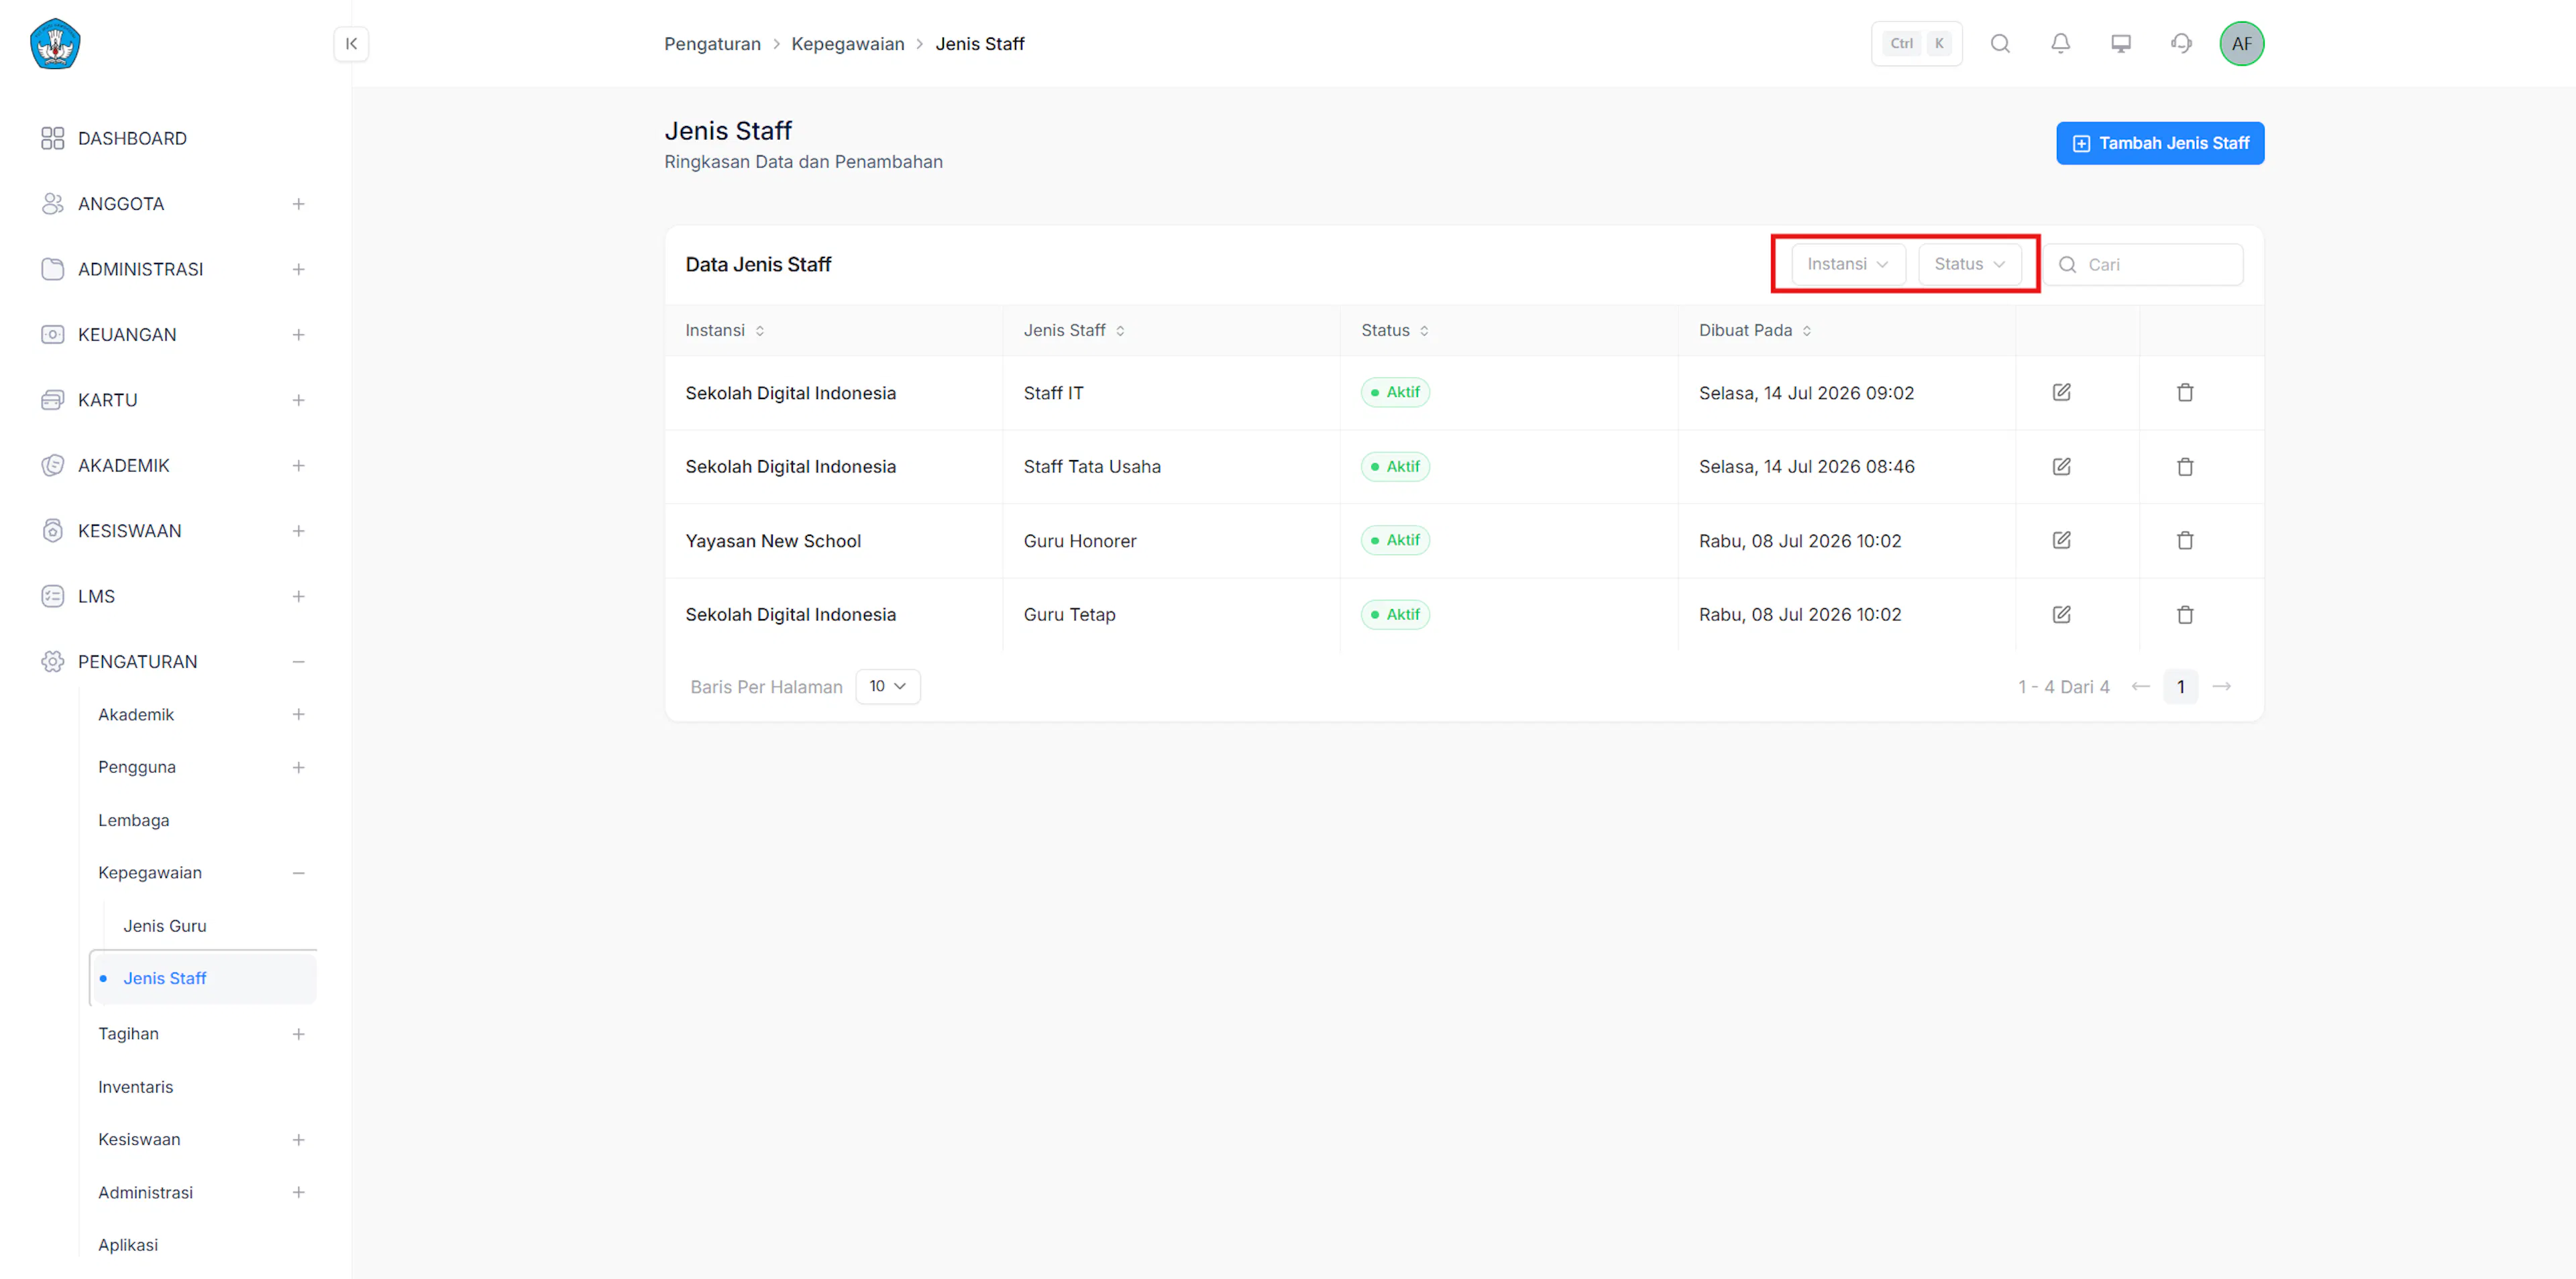Click the Aktif badge for Guru Tetap

click(1395, 614)
